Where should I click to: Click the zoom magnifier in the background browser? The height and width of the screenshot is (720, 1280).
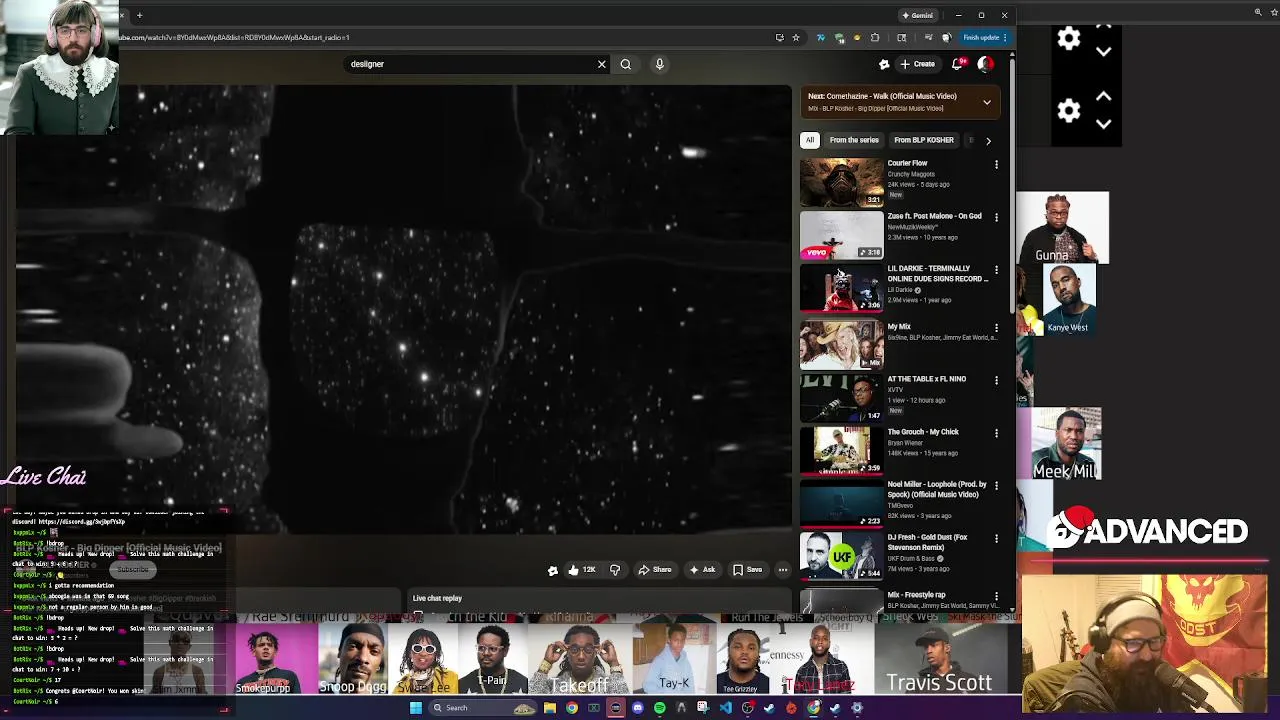point(1258,12)
